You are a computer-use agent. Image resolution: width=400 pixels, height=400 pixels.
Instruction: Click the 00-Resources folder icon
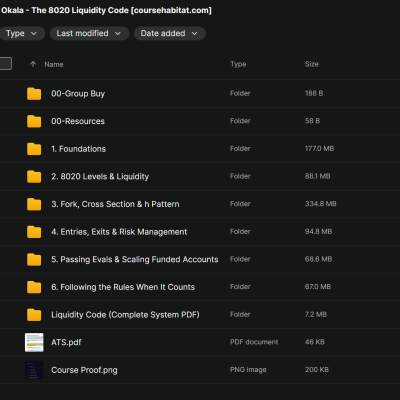tap(34, 121)
